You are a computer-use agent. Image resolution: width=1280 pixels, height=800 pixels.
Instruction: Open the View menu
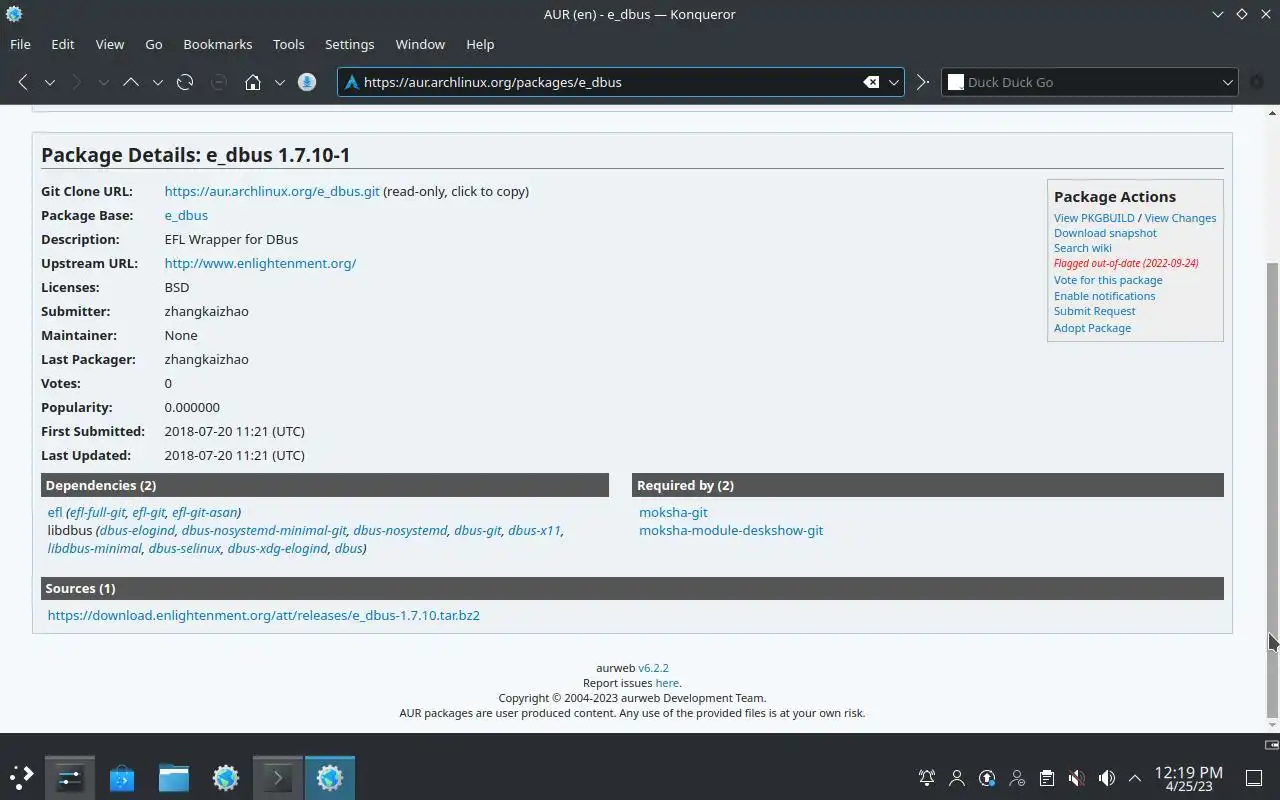[x=110, y=44]
